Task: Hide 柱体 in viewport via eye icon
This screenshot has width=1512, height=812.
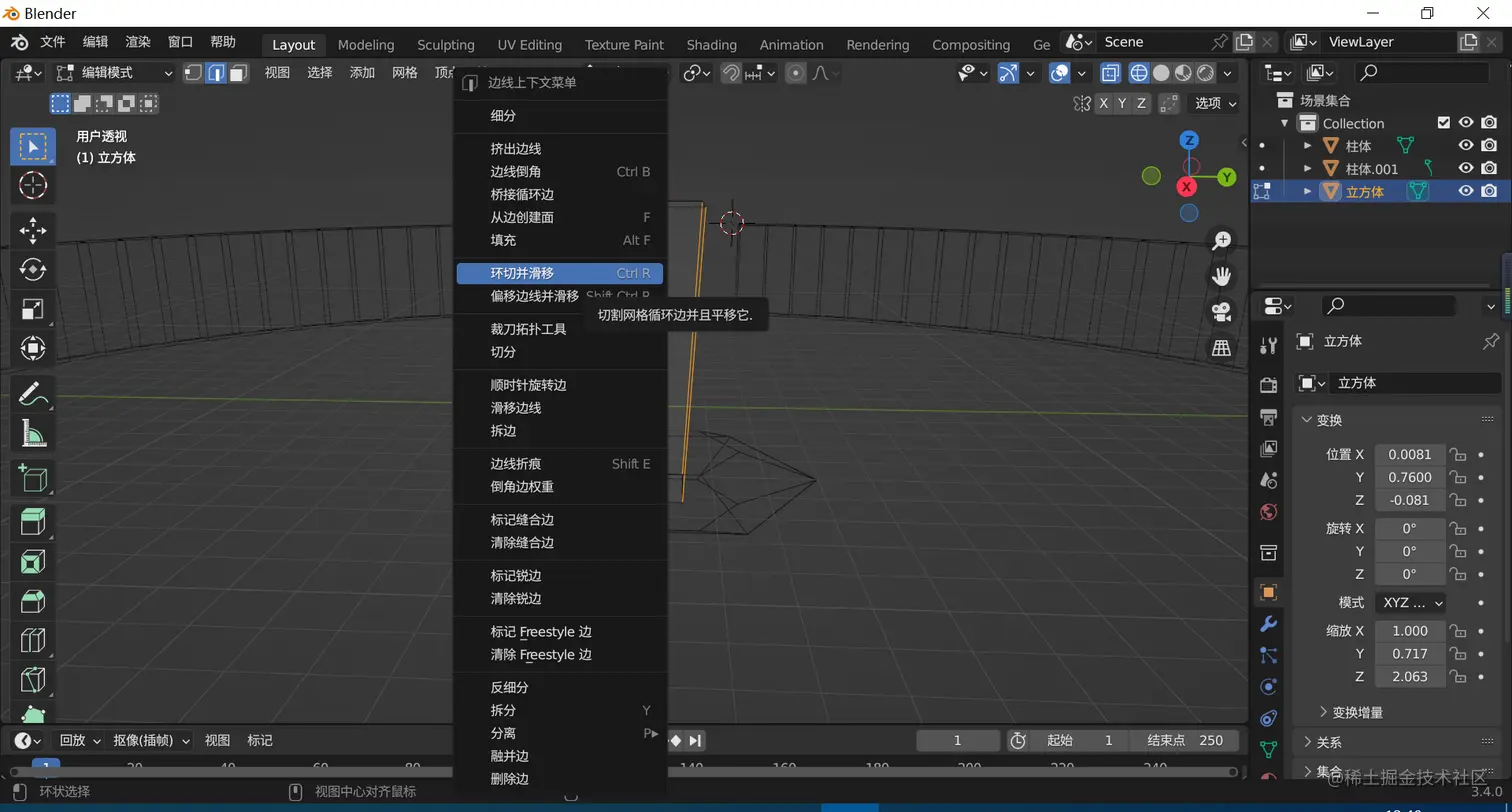Action: click(x=1466, y=146)
